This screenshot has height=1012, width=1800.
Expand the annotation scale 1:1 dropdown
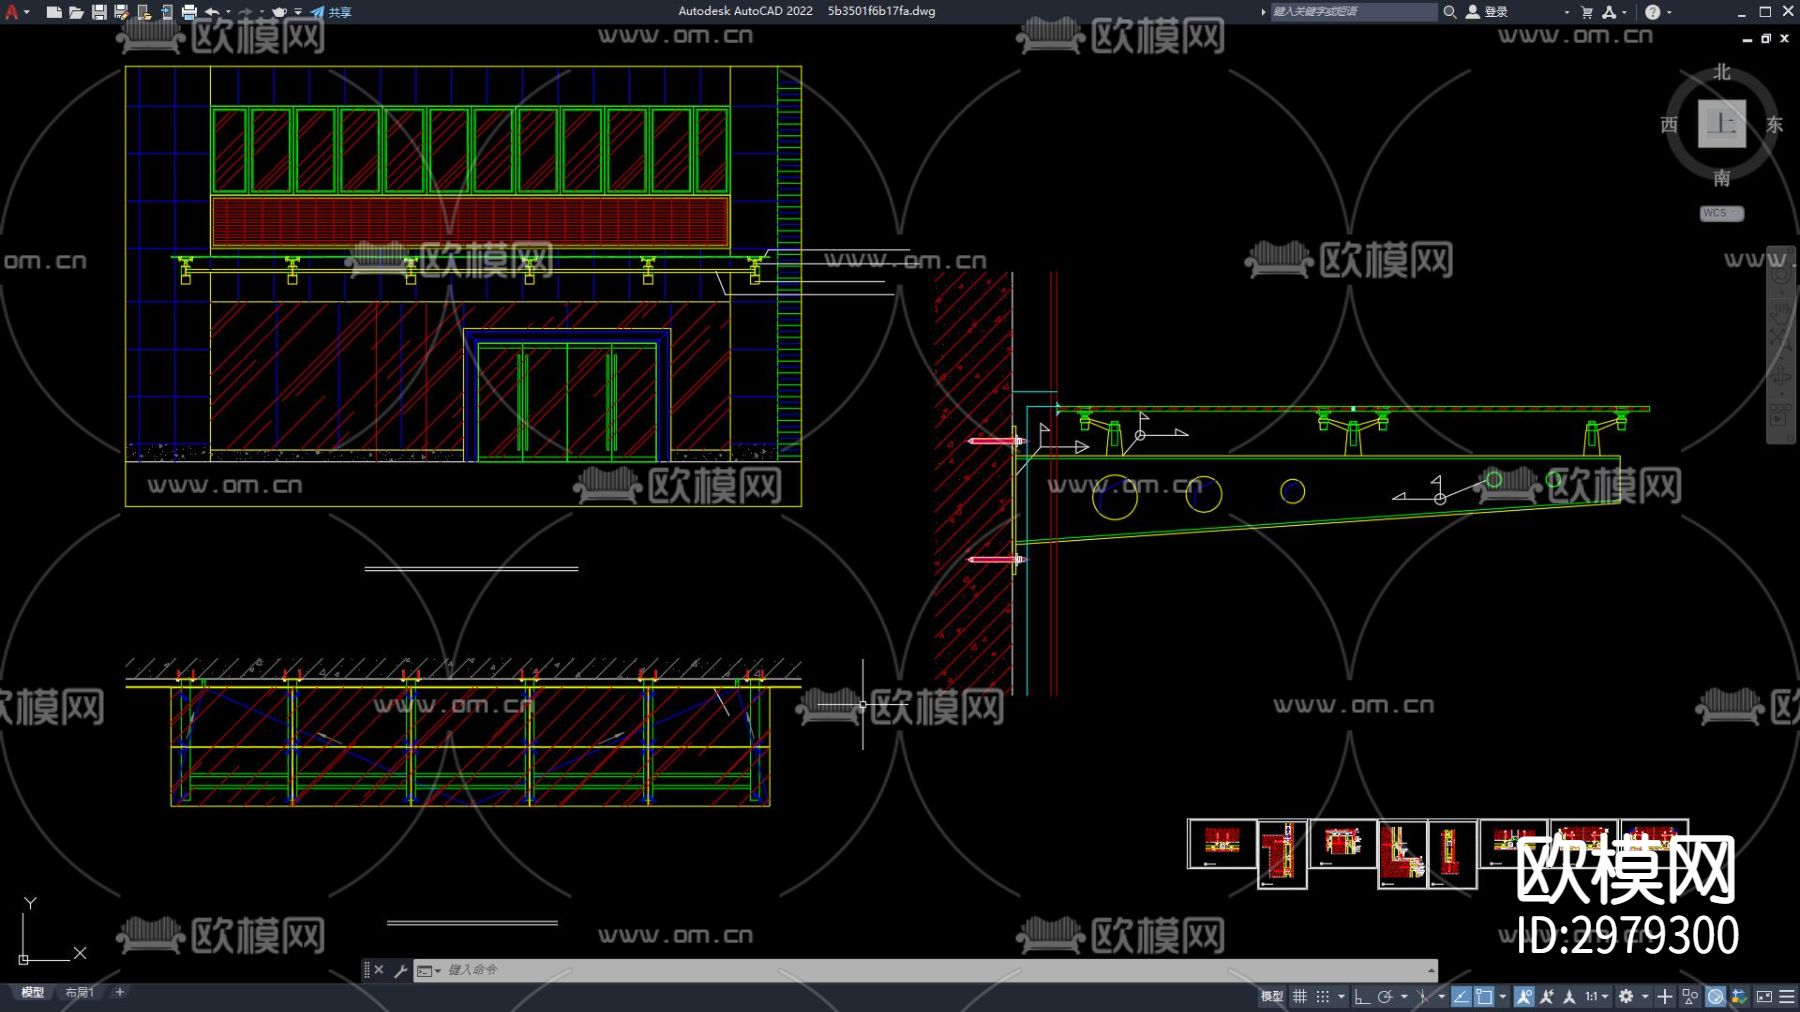pos(1596,996)
